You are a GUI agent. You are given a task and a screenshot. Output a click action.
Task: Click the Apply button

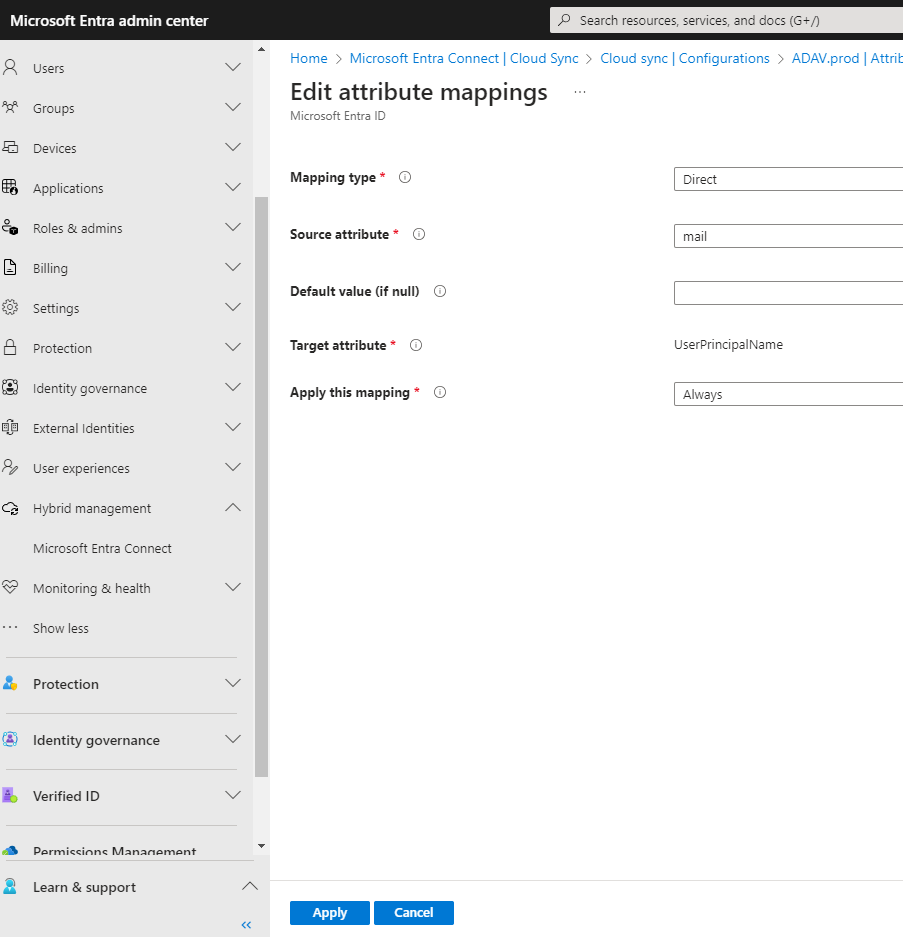pos(330,912)
